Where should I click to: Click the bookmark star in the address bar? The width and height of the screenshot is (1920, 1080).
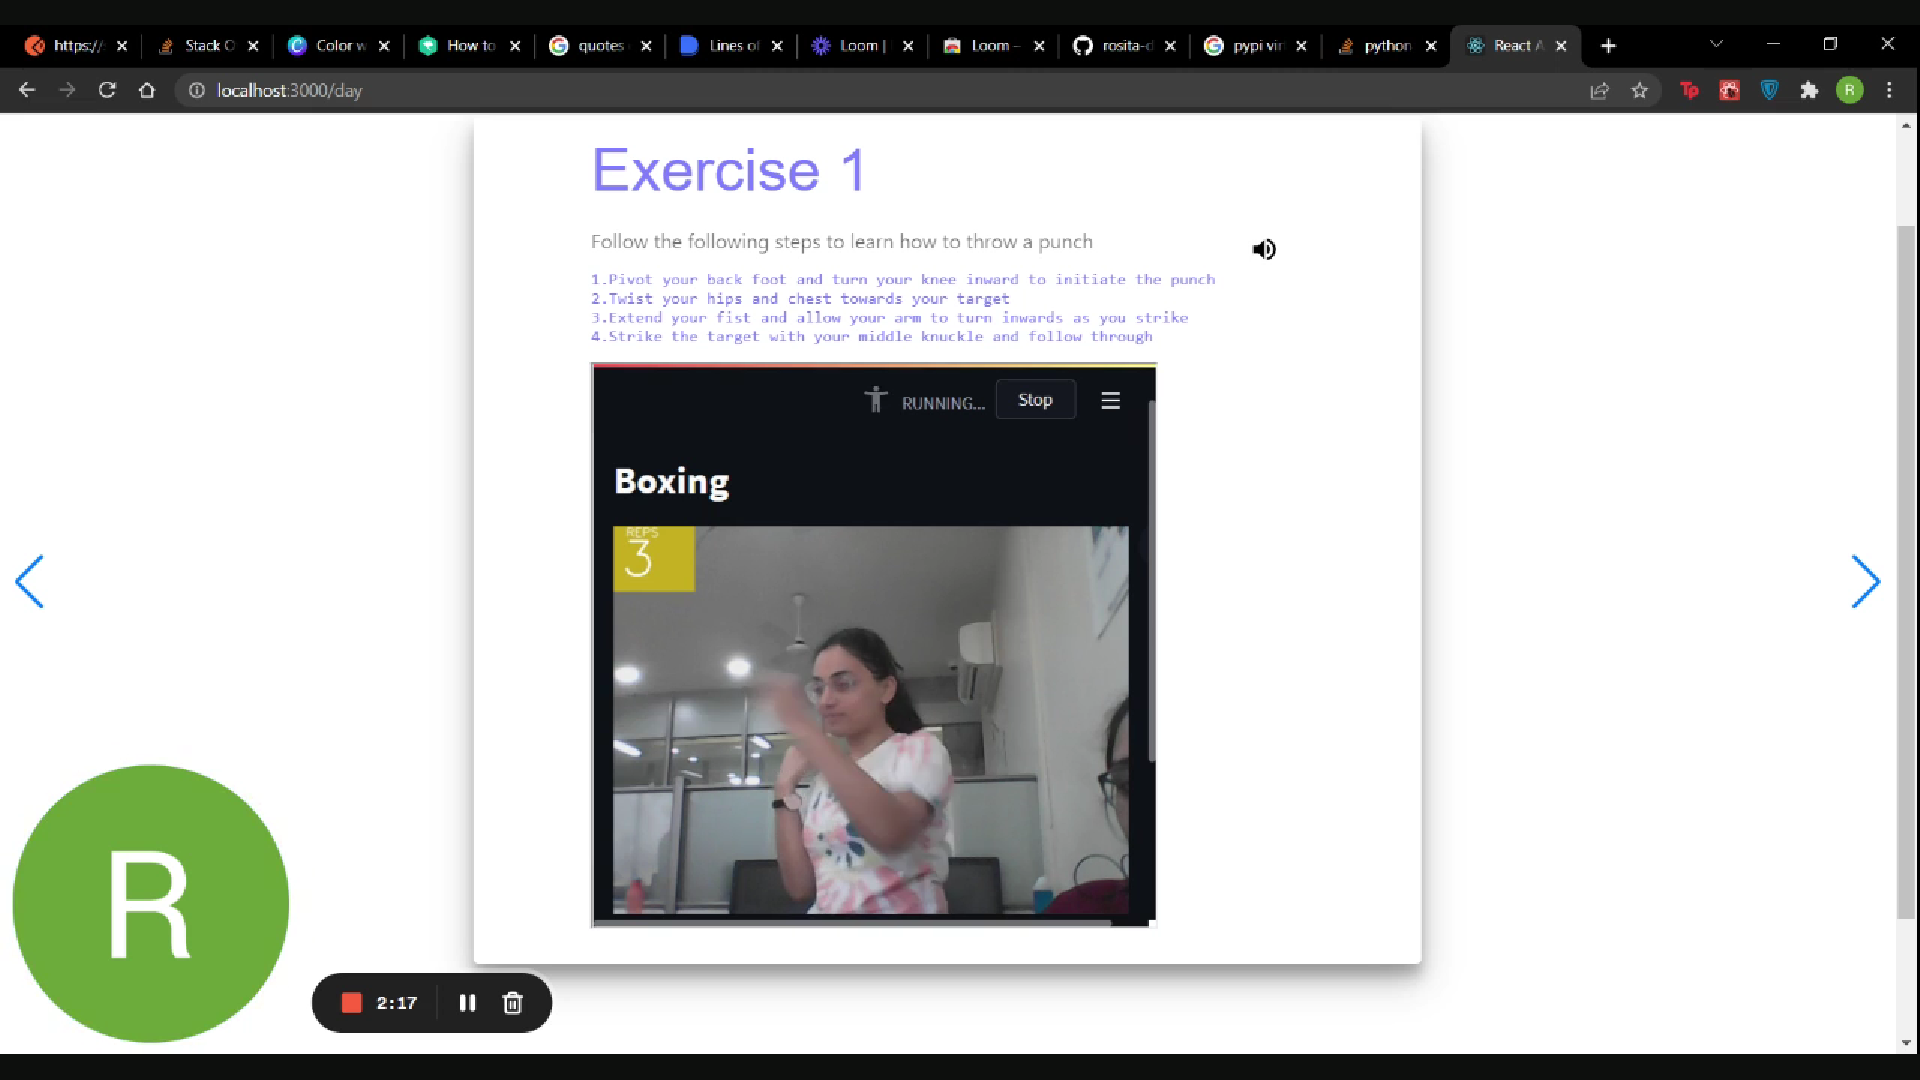click(1640, 90)
